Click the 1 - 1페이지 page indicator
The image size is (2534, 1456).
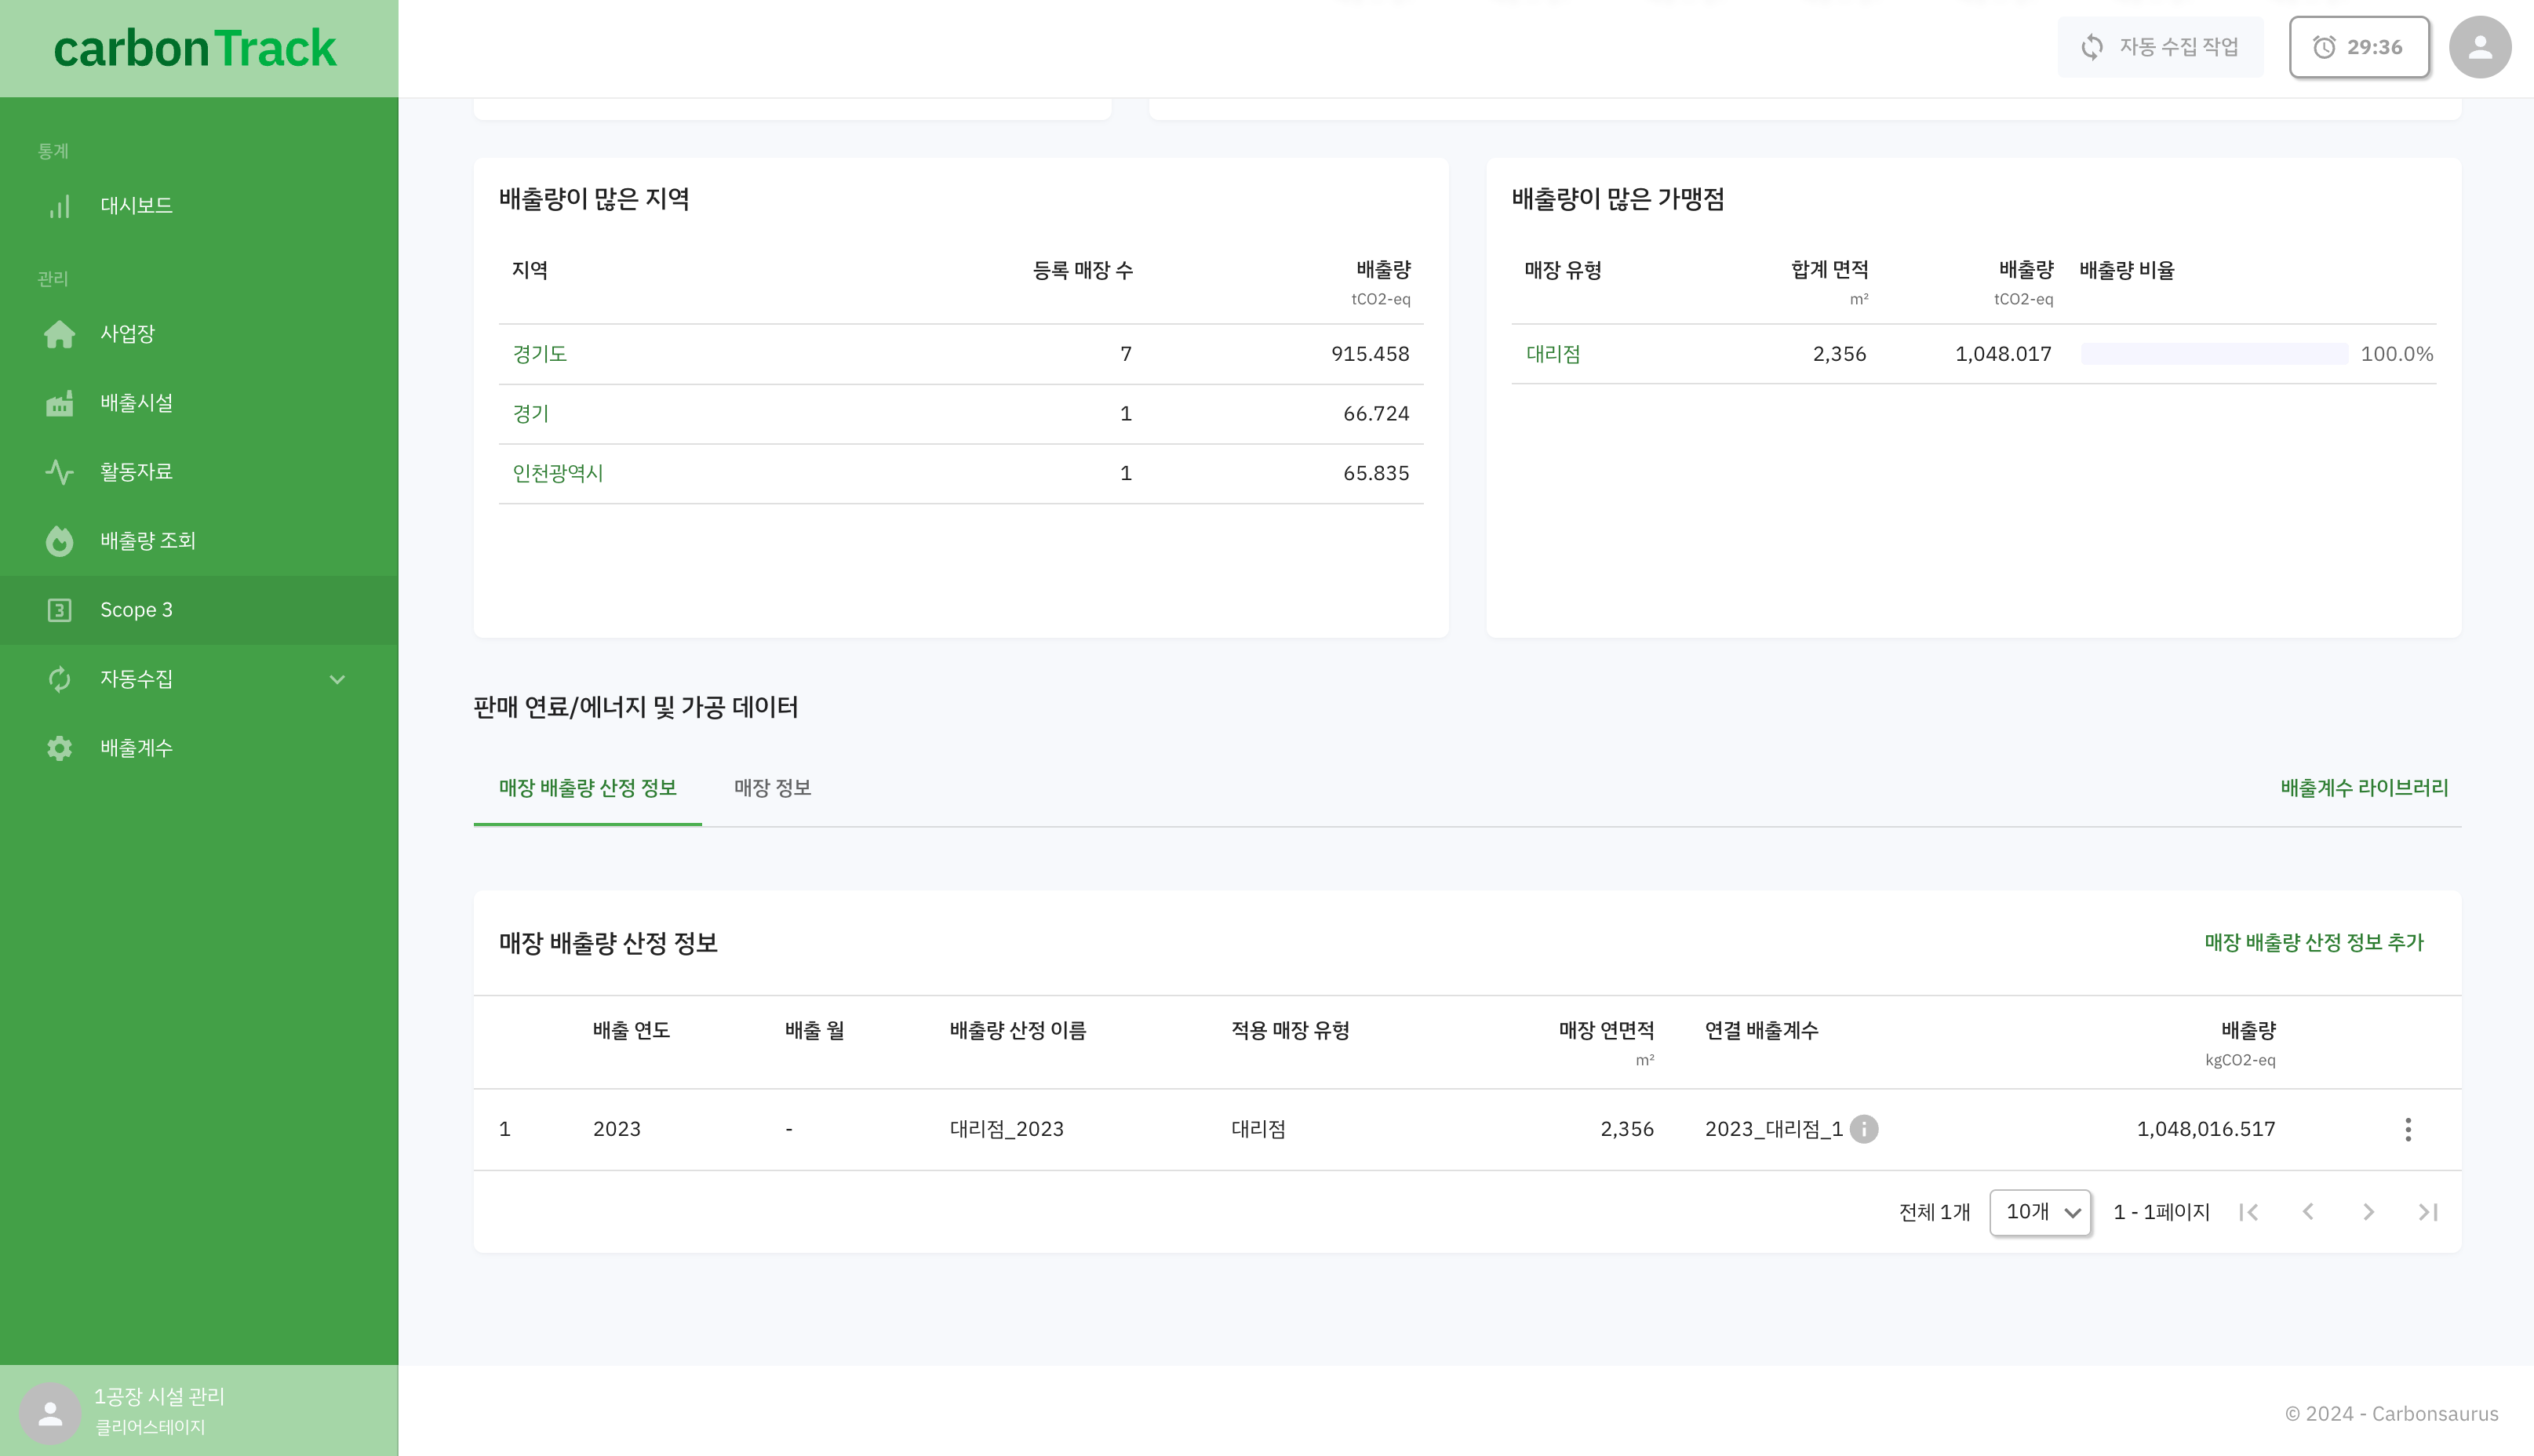pos(2161,1212)
